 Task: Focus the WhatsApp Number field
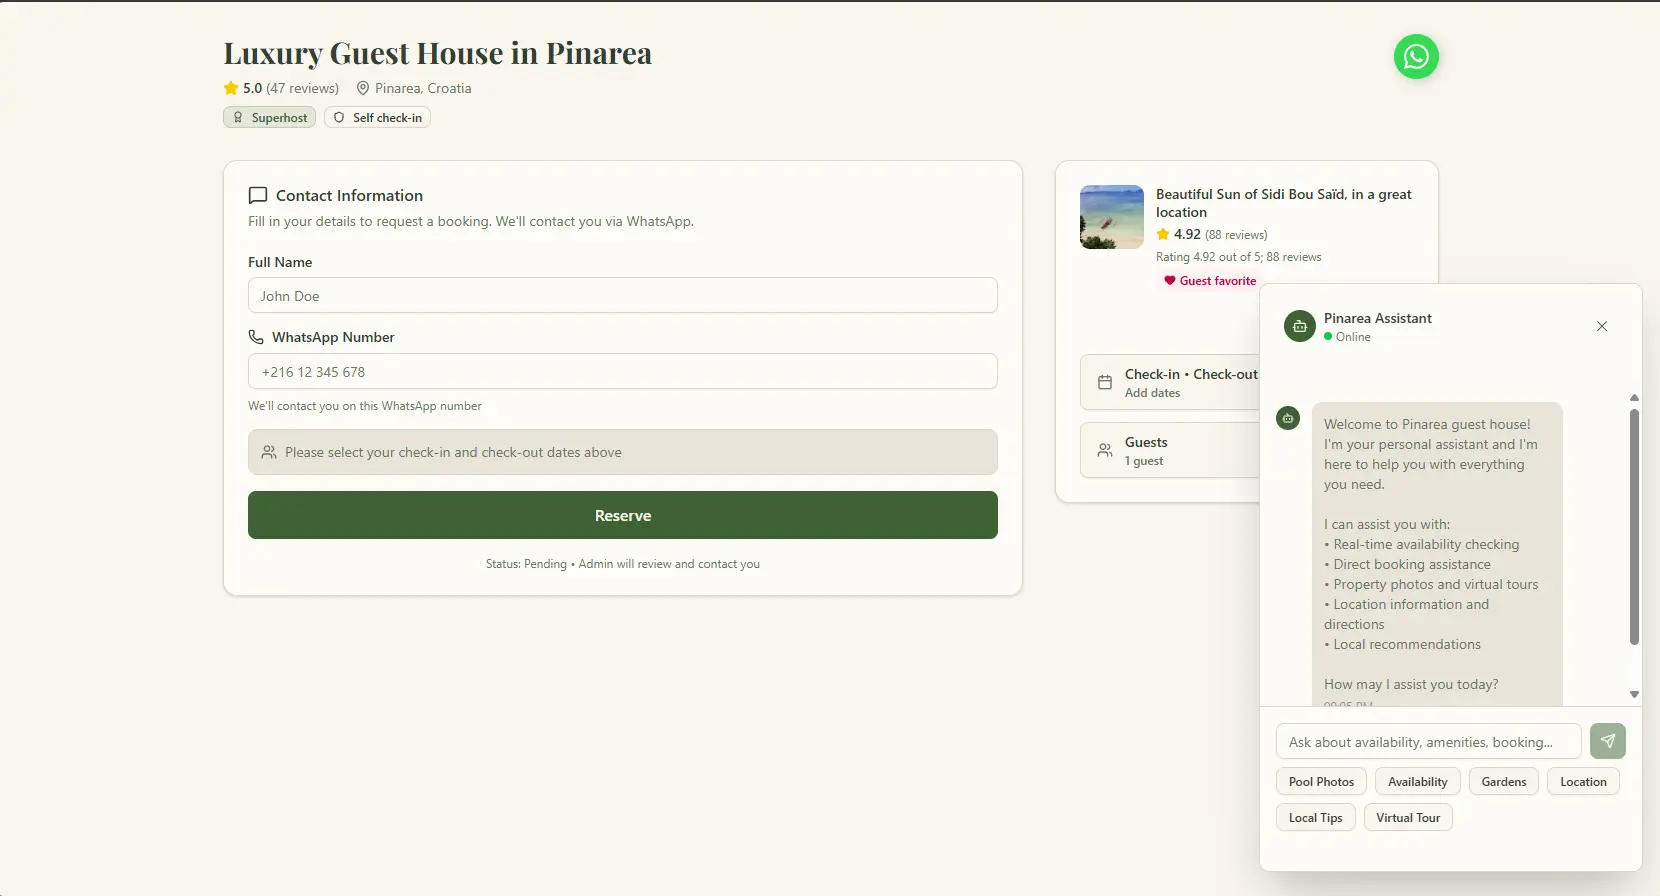coord(622,372)
